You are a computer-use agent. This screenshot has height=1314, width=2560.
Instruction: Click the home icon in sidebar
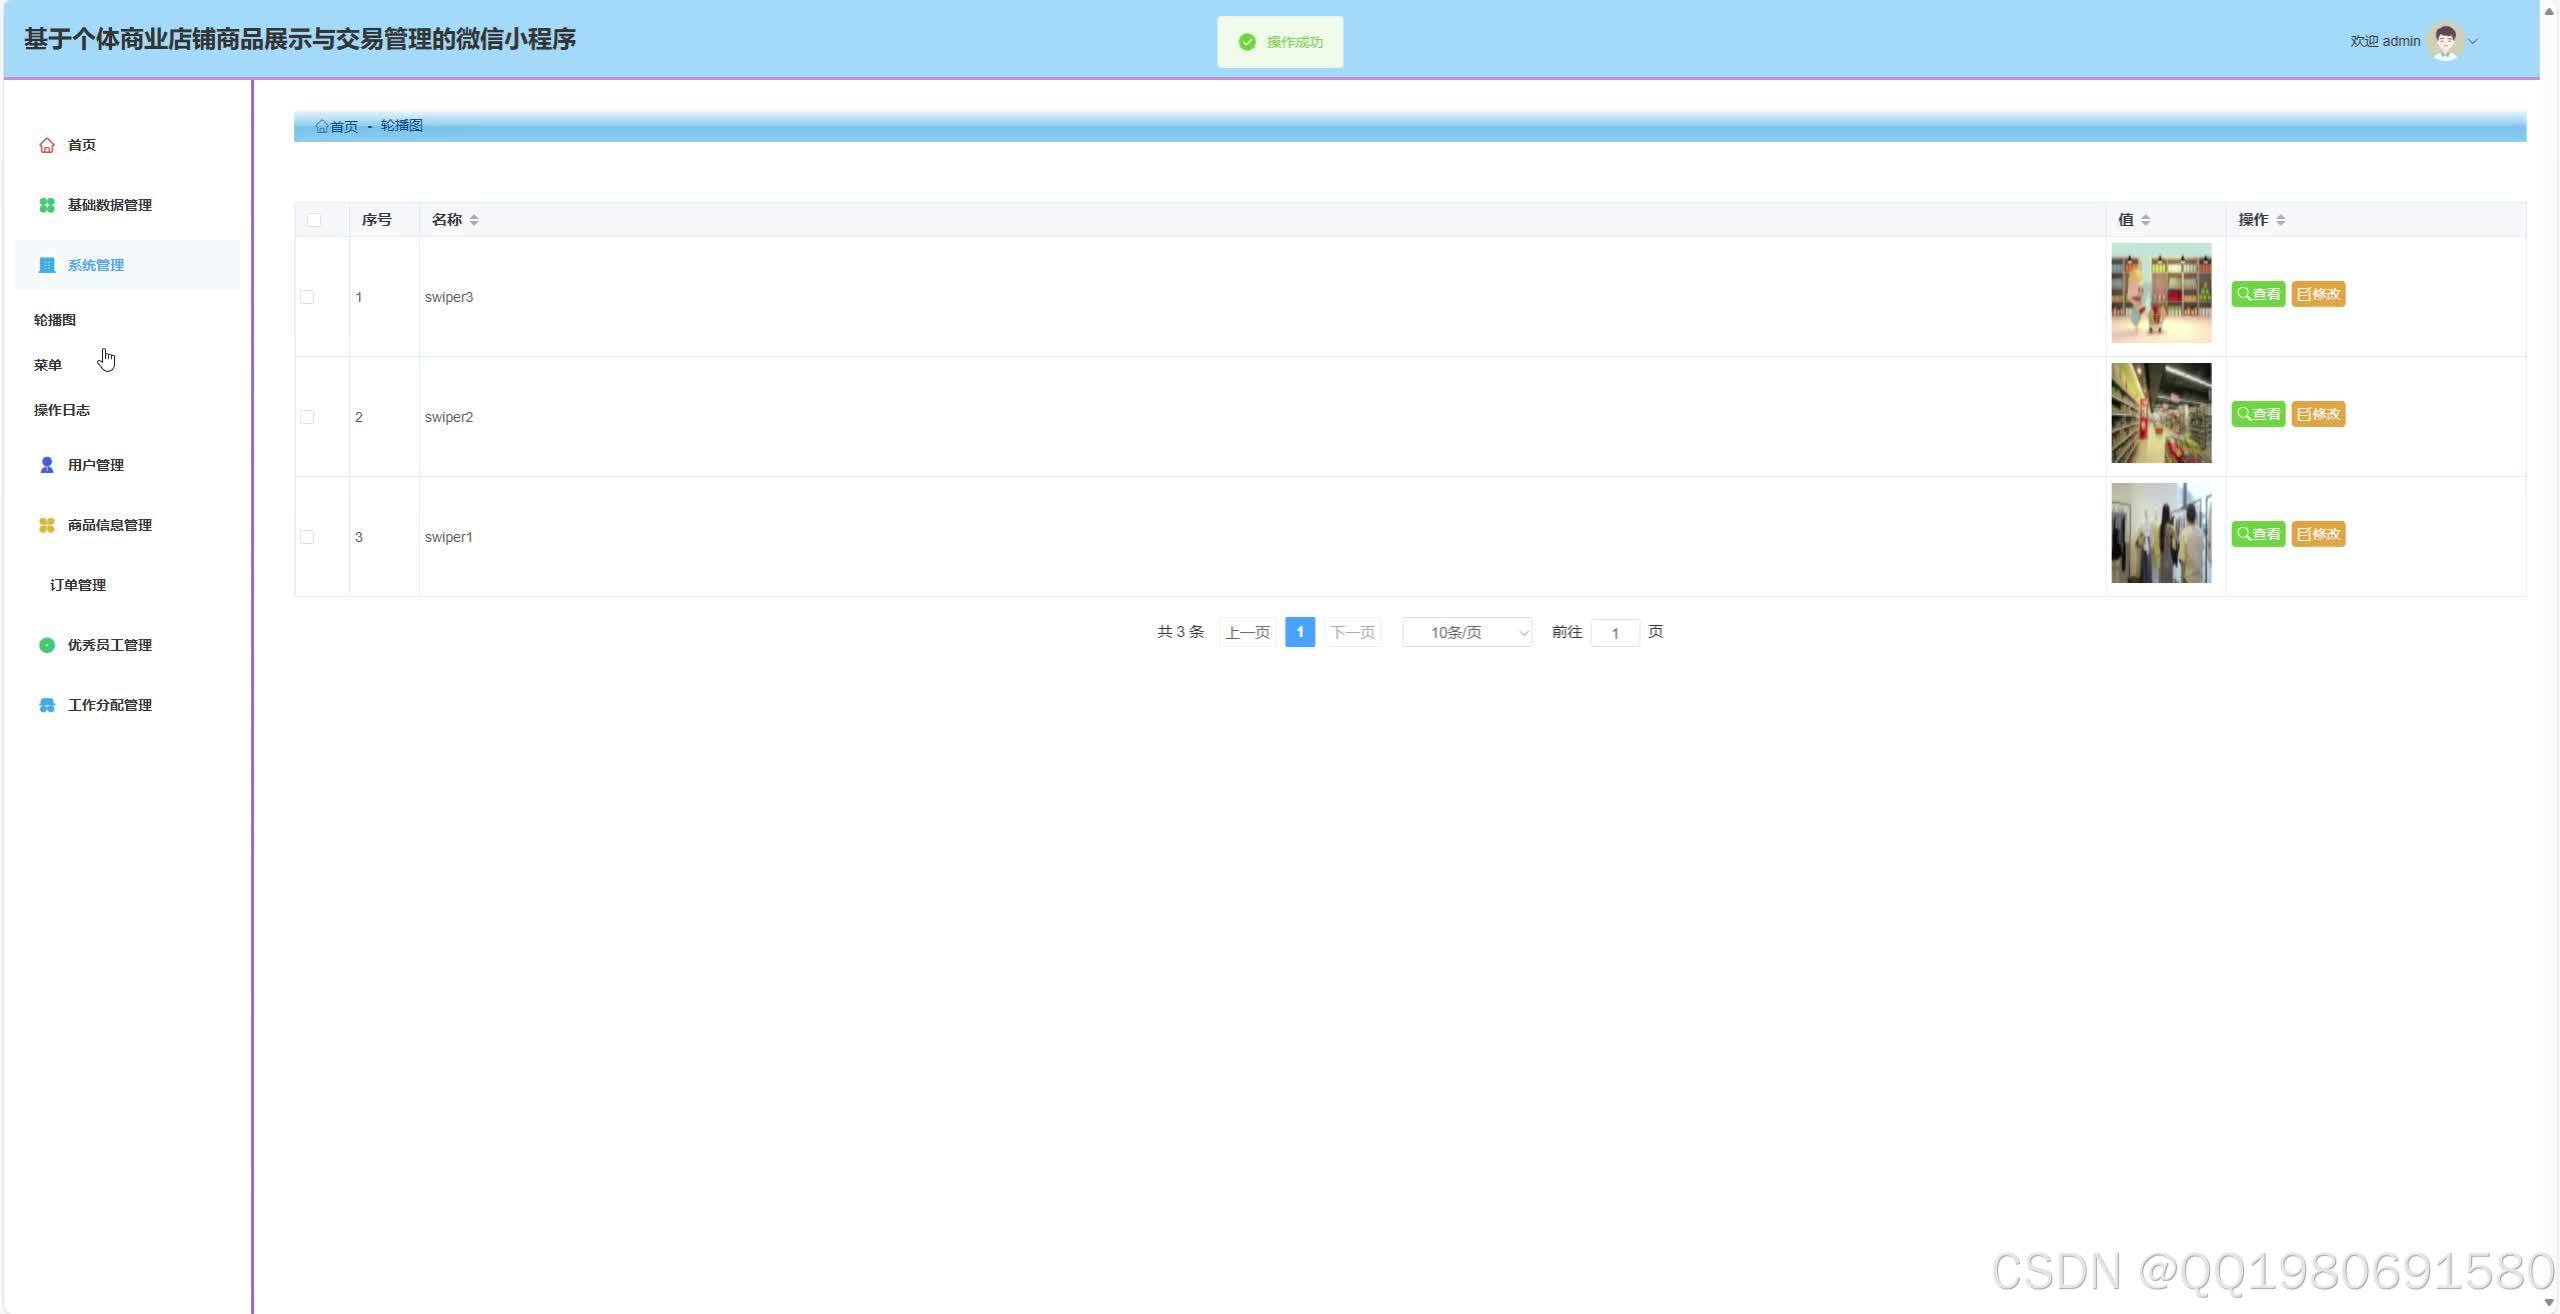pyautogui.click(x=46, y=145)
